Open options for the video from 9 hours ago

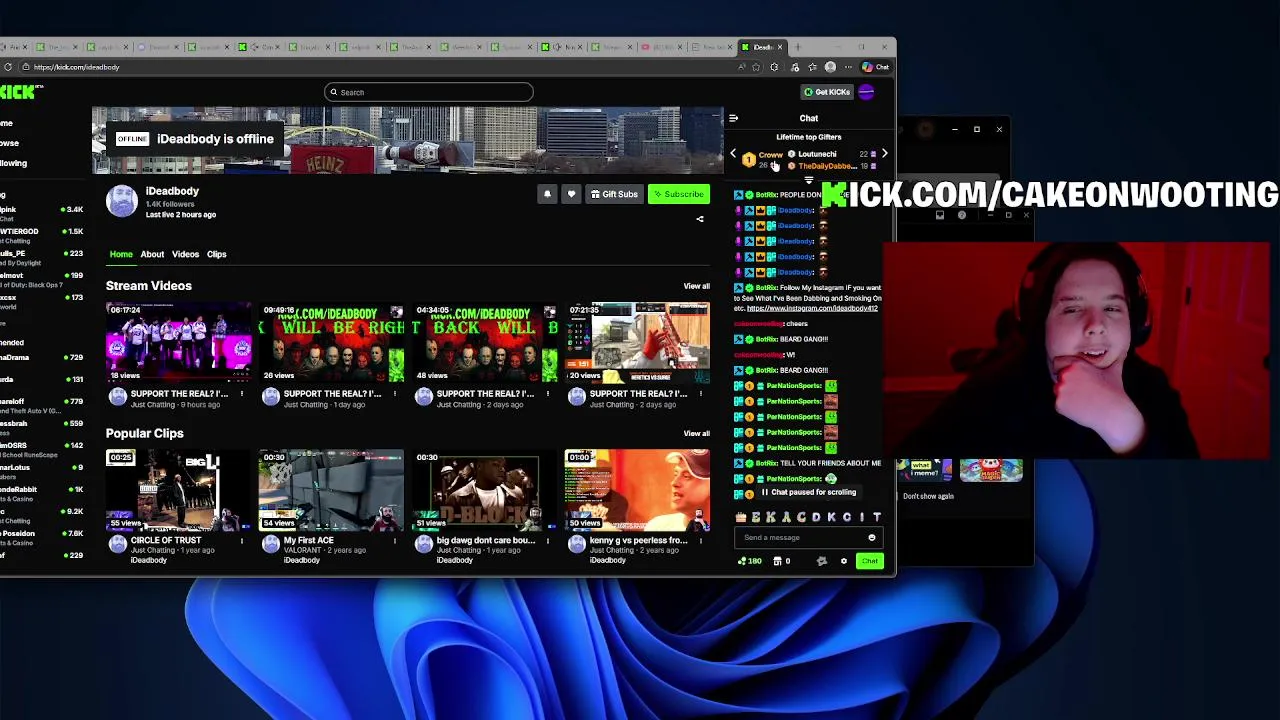click(241, 394)
